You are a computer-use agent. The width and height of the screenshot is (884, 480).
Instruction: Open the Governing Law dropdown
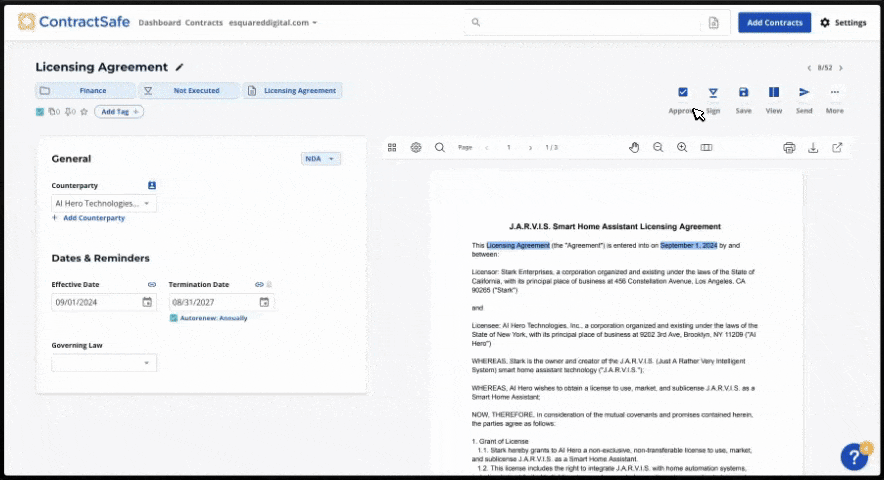point(104,363)
